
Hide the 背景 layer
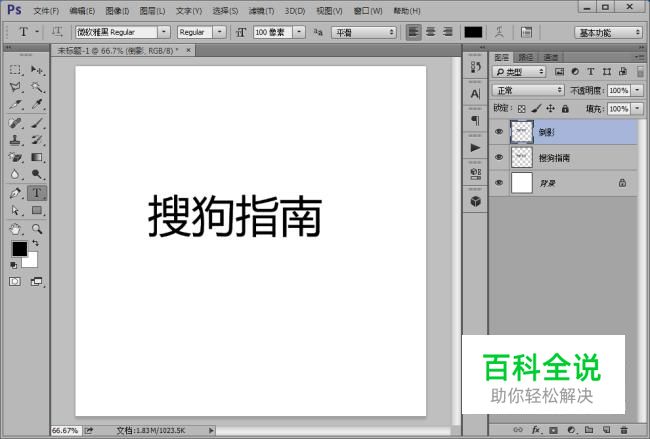pos(499,183)
